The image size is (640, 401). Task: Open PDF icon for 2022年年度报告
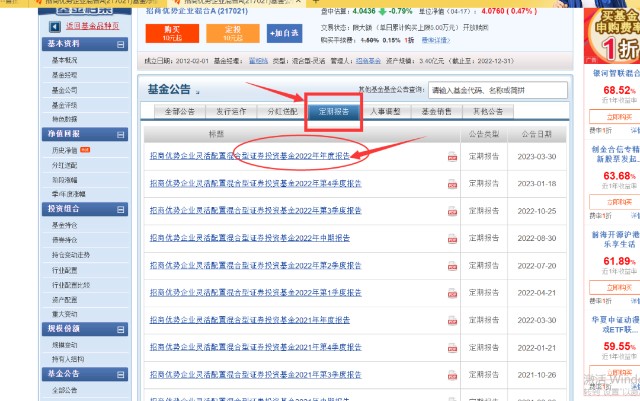[452, 156]
